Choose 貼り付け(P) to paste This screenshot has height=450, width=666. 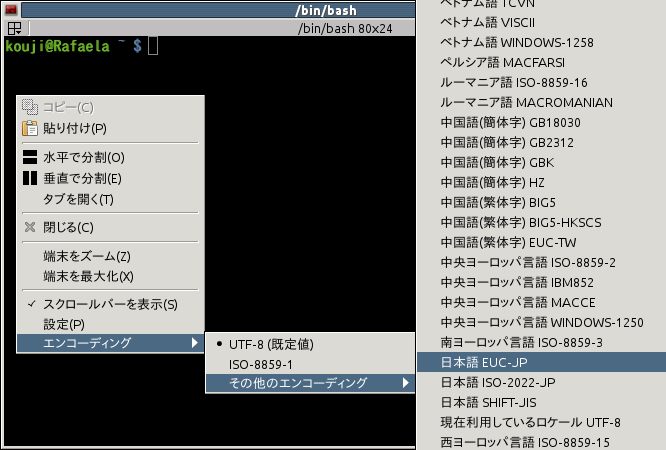110,128
